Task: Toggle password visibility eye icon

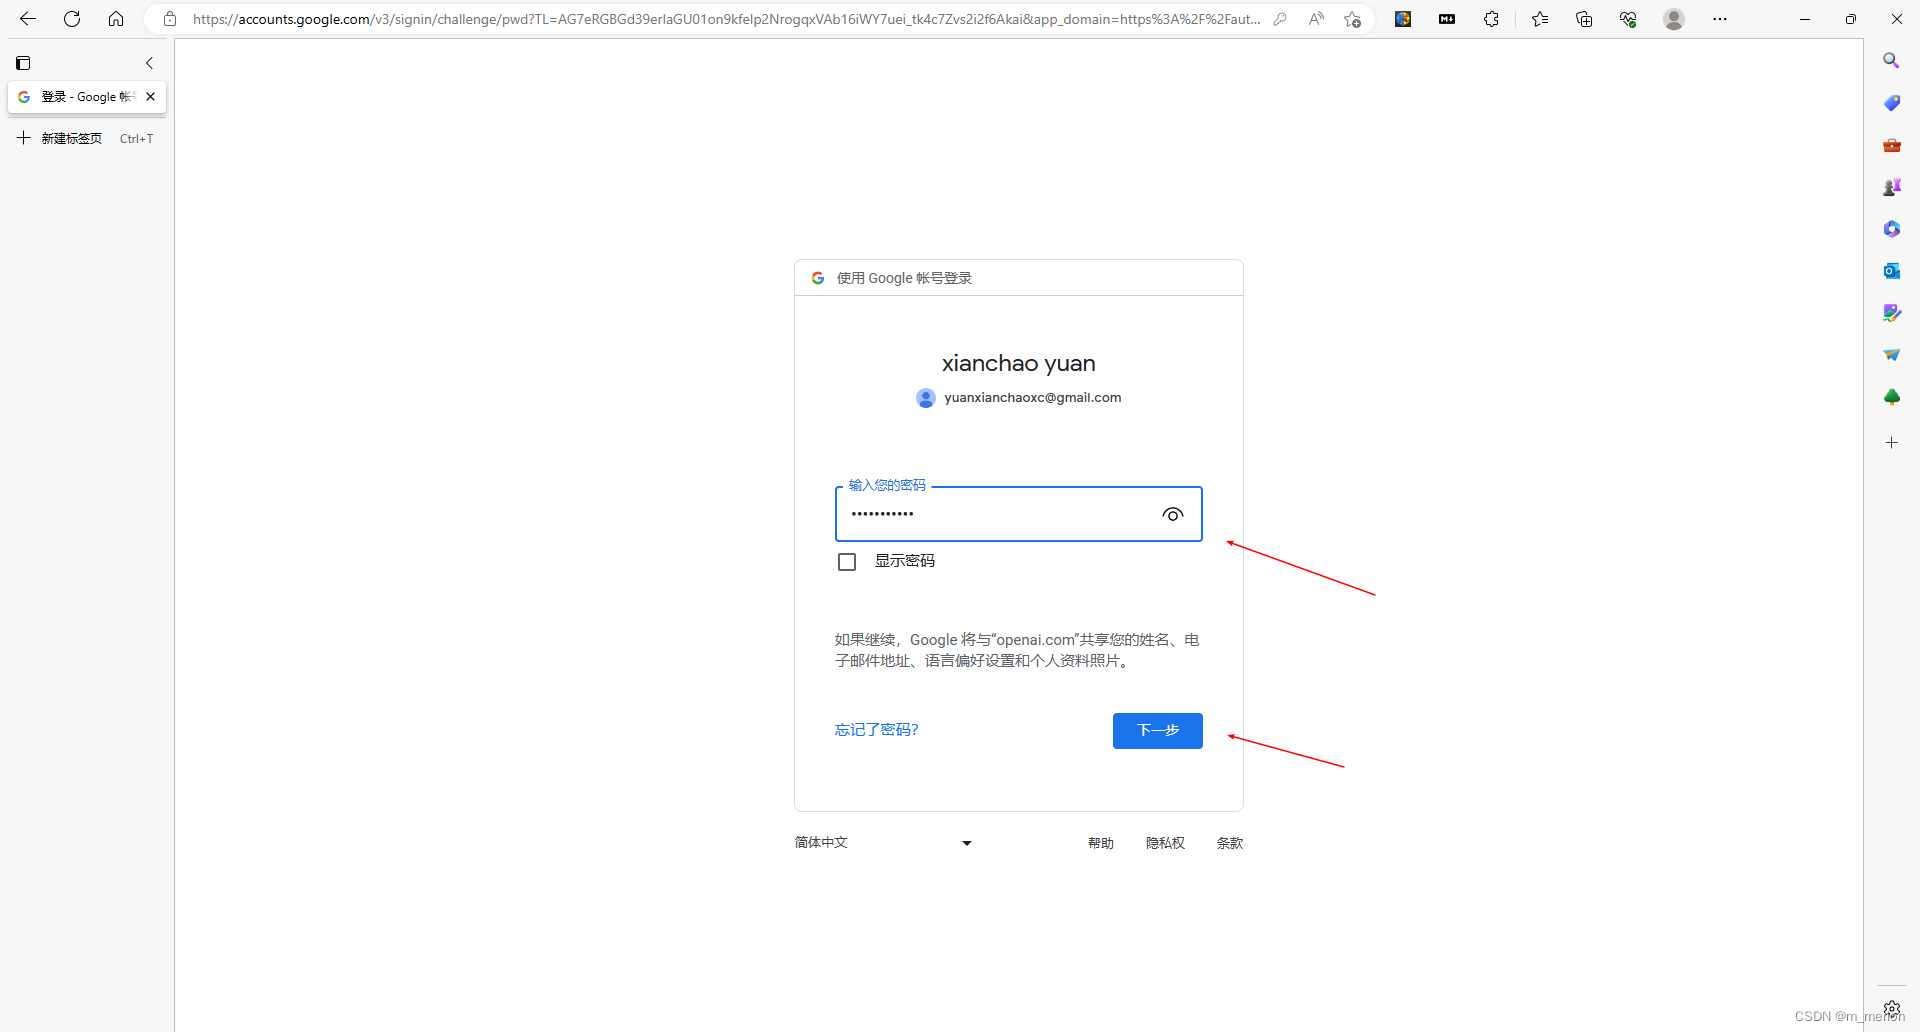Action: [1173, 514]
